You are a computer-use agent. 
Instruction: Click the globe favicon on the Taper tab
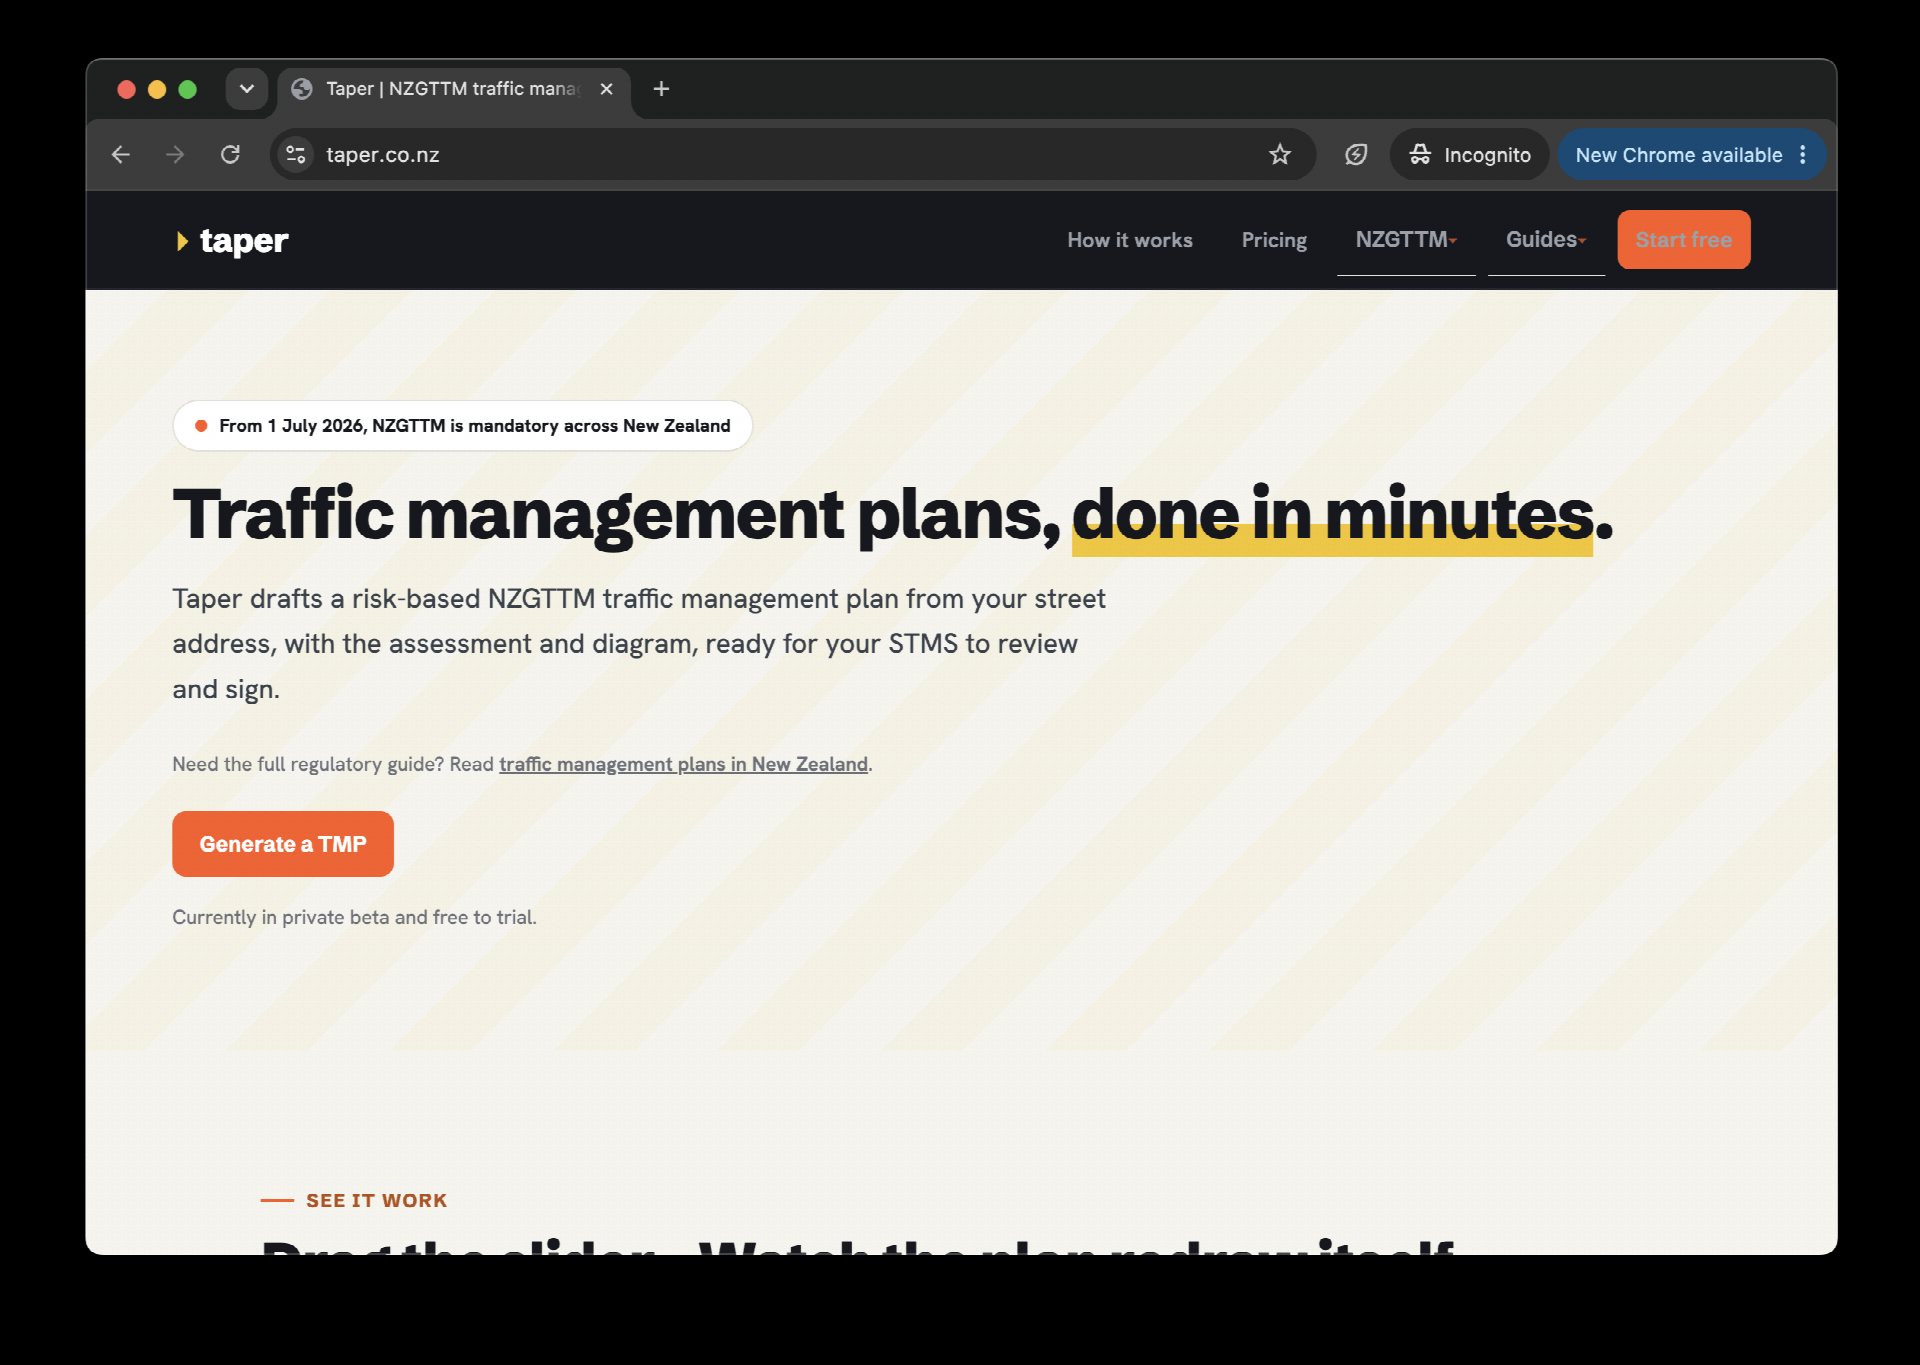(x=302, y=89)
